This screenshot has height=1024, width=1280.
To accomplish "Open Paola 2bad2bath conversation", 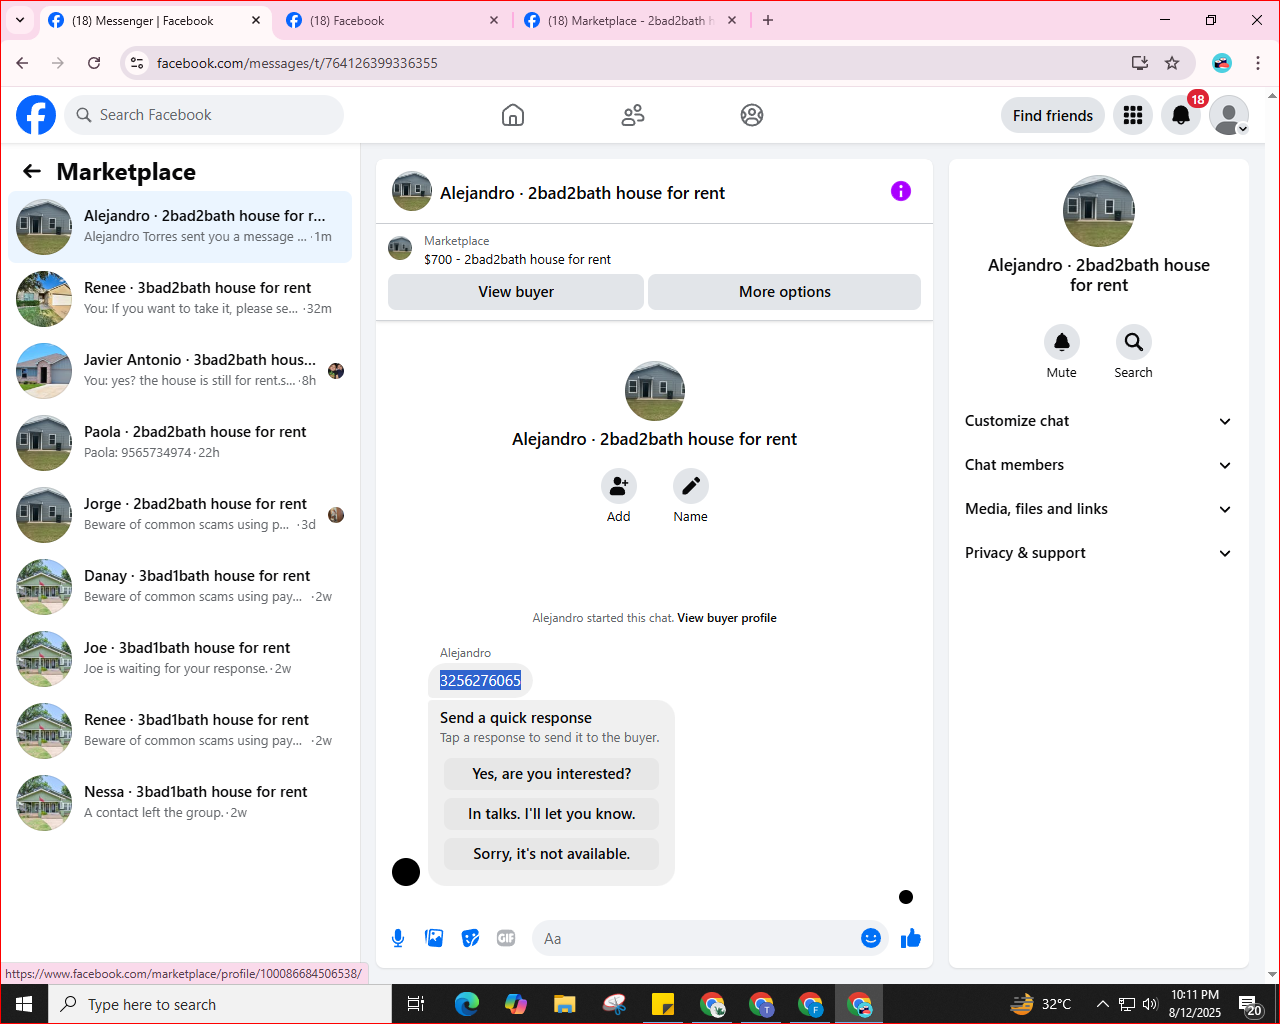I will click(x=180, y=443).
